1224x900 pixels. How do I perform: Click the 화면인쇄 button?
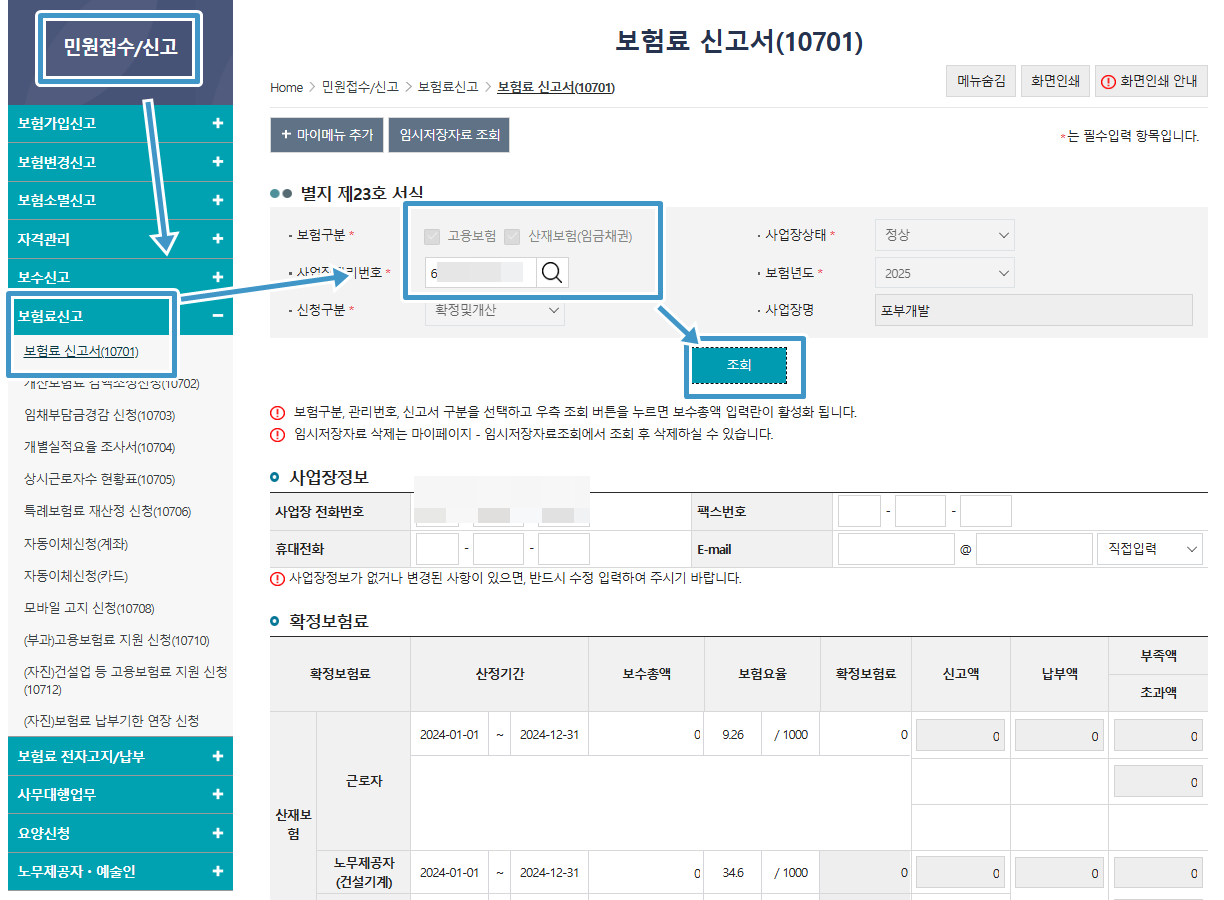click(1055, 81)
